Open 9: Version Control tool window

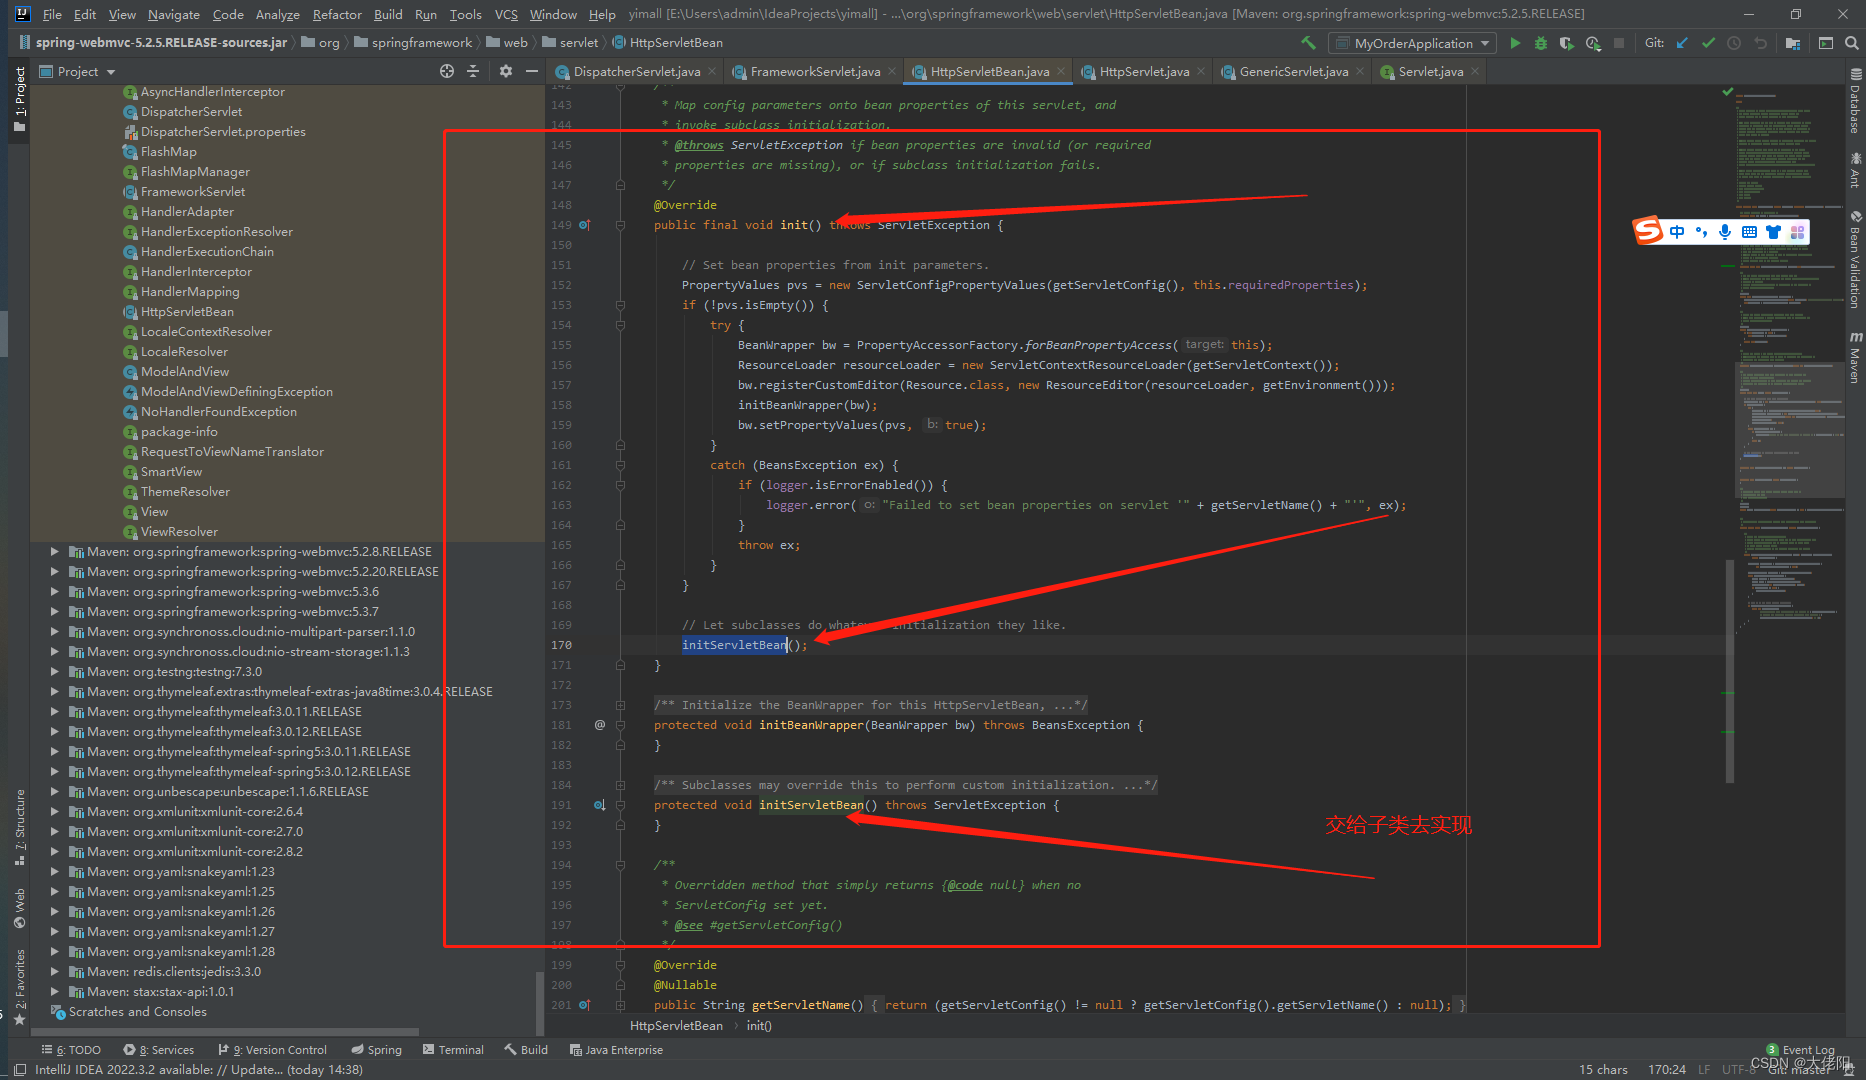point(272,1049)
